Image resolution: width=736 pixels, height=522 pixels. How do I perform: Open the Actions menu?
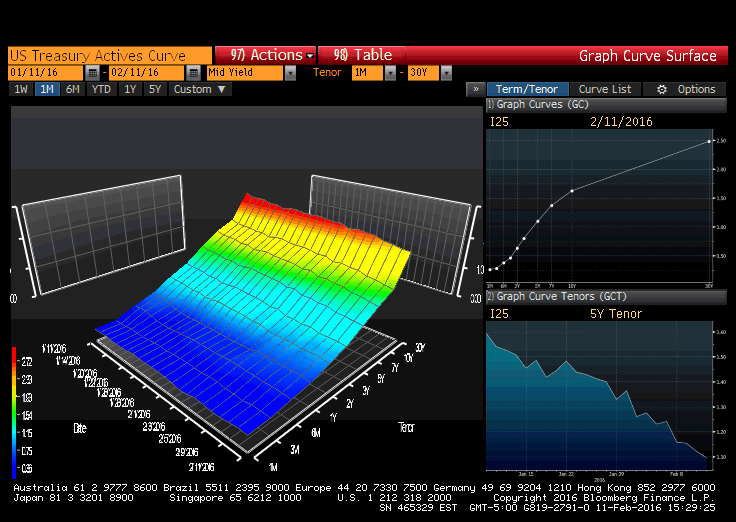click(x=265, y=55)
